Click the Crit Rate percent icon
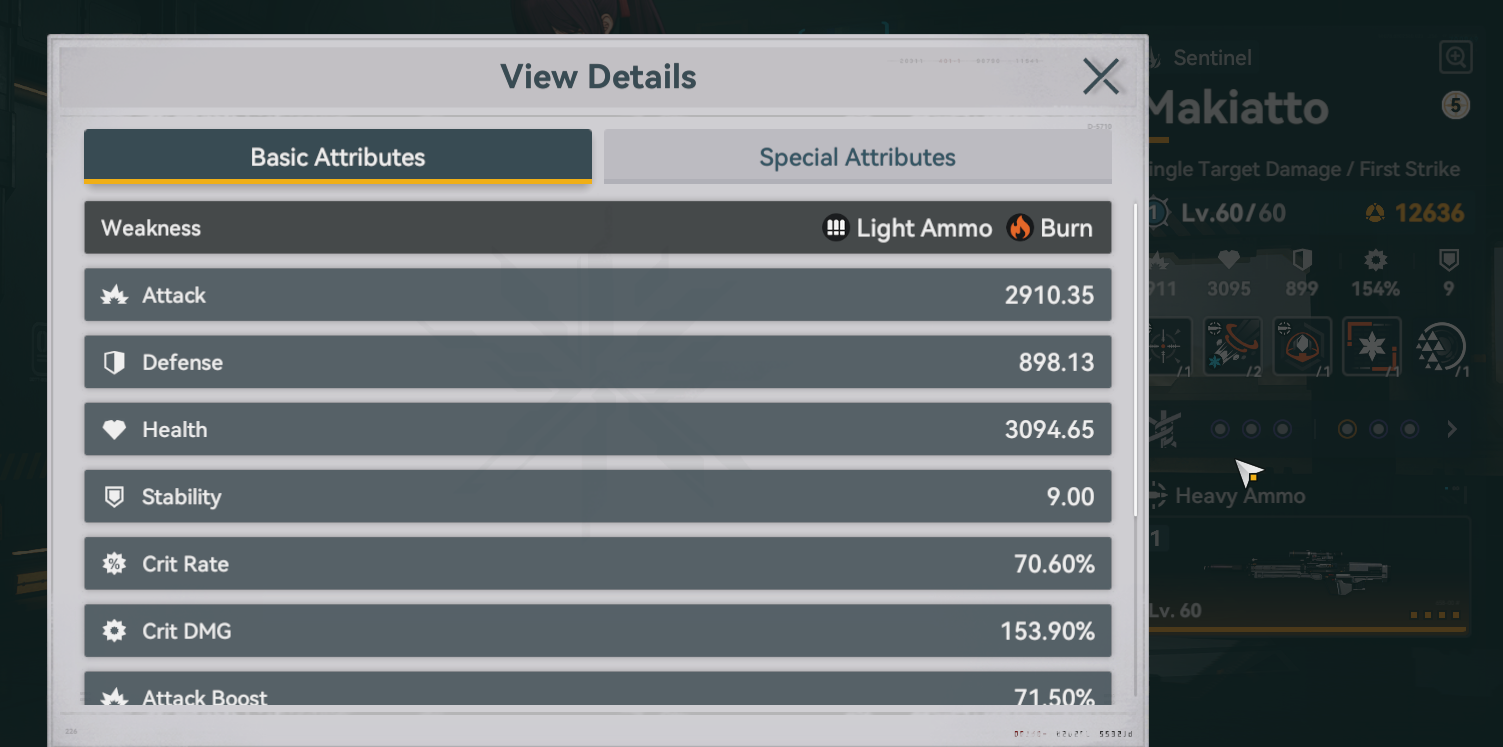The width and height of the screenshot is (1503, 747). [115, 564]
